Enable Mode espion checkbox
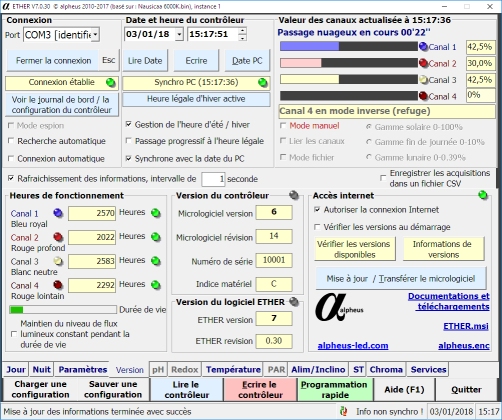Image resolution: width=502 pixels, height=420 pixels. tap(11, 125)
